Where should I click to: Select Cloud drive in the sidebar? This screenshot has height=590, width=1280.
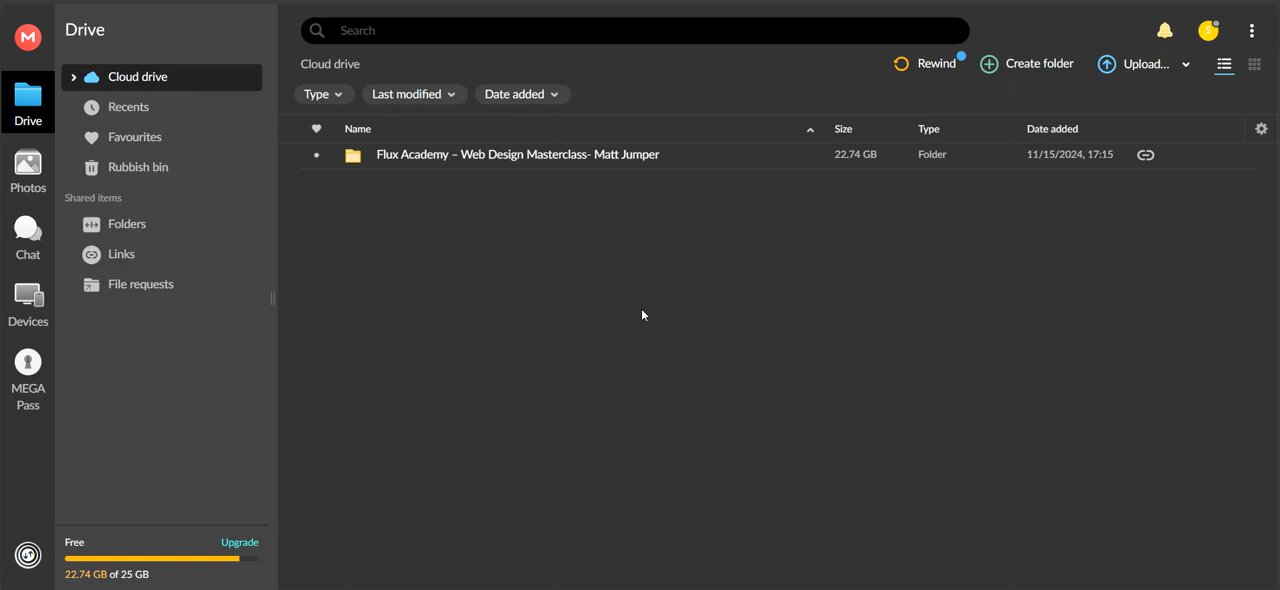(162, 77)
